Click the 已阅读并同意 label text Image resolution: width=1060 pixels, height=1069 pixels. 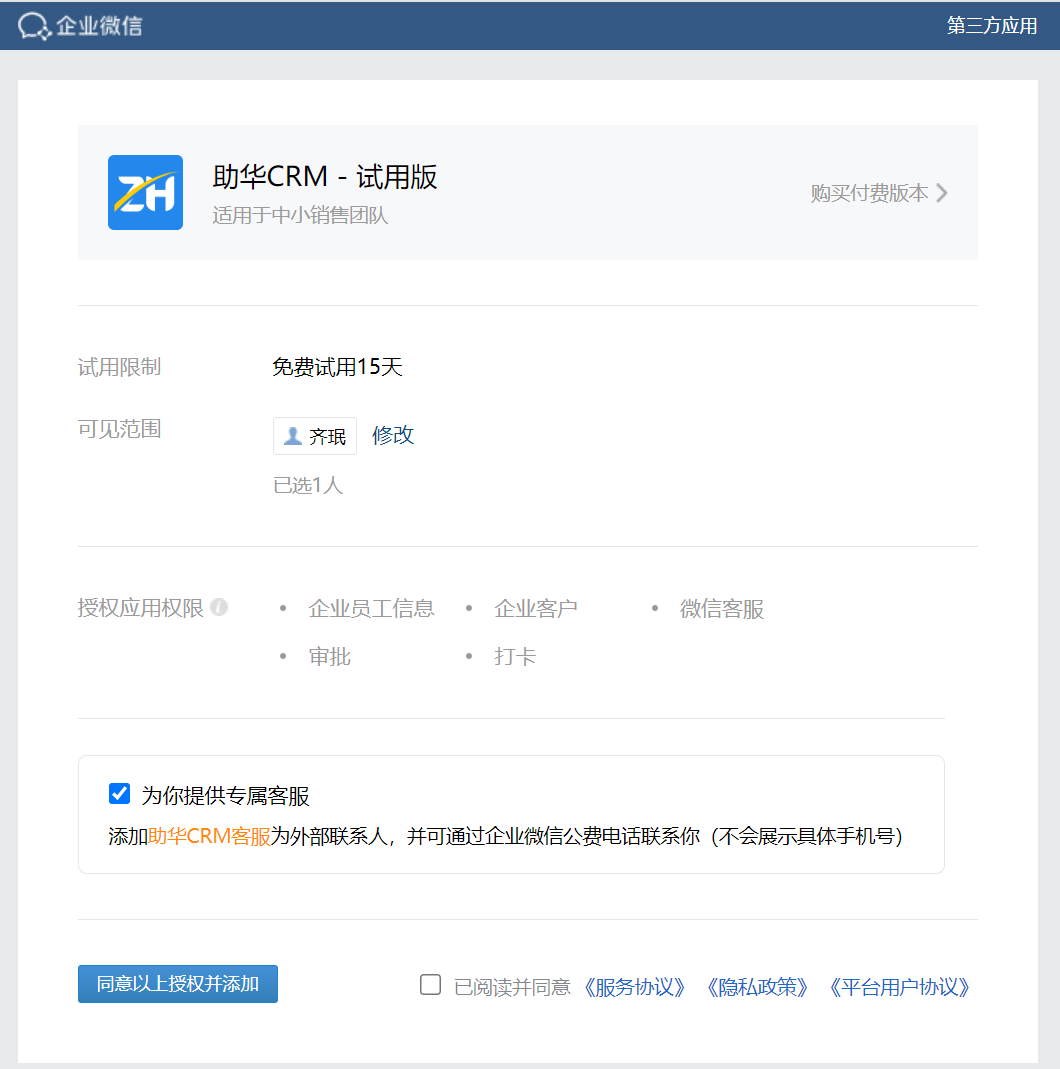point(512,987)
